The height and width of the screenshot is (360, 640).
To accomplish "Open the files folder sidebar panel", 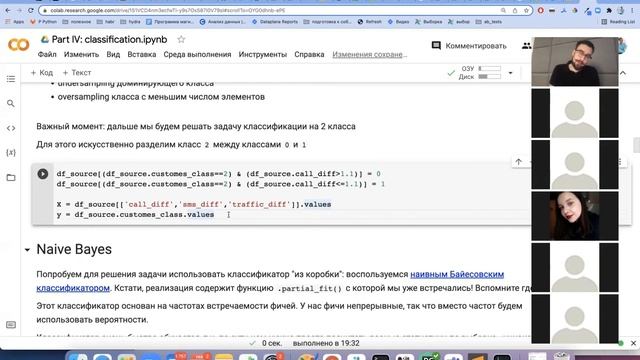I will click(x=11, y=178).
